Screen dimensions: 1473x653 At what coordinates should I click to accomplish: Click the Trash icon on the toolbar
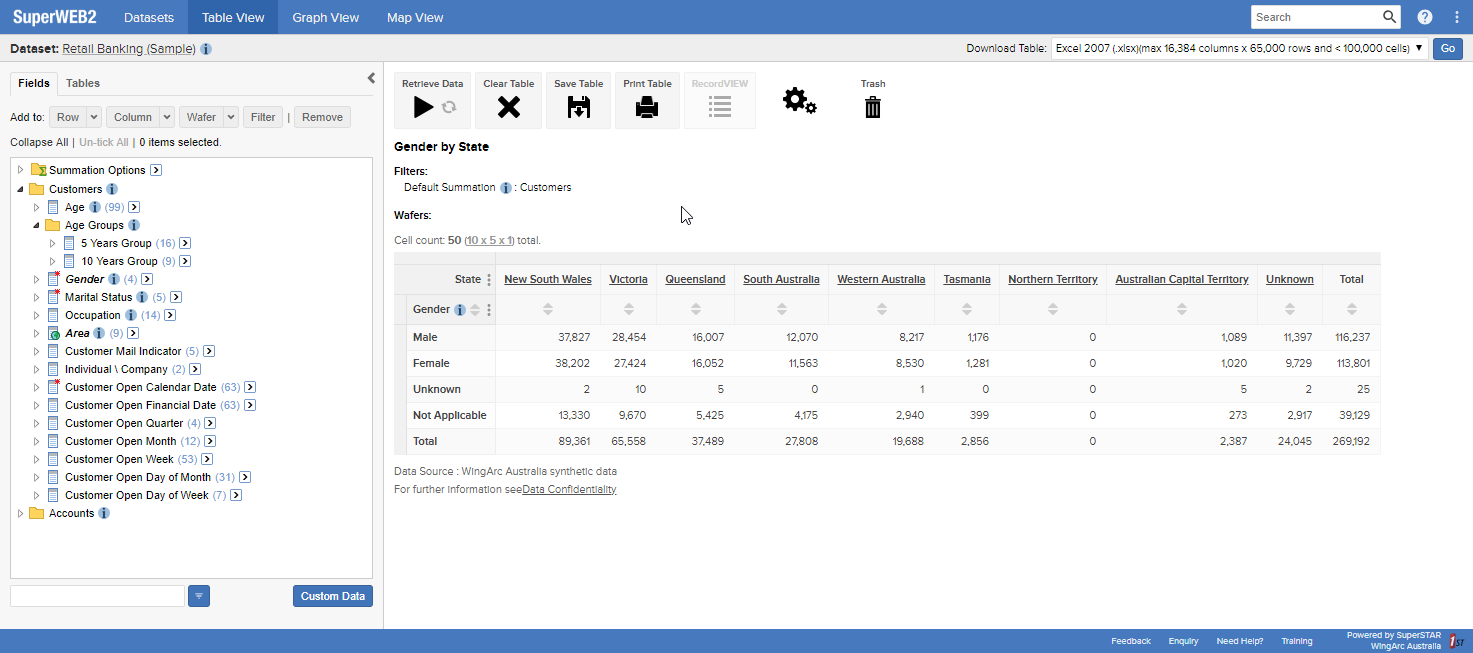[872, 105]
